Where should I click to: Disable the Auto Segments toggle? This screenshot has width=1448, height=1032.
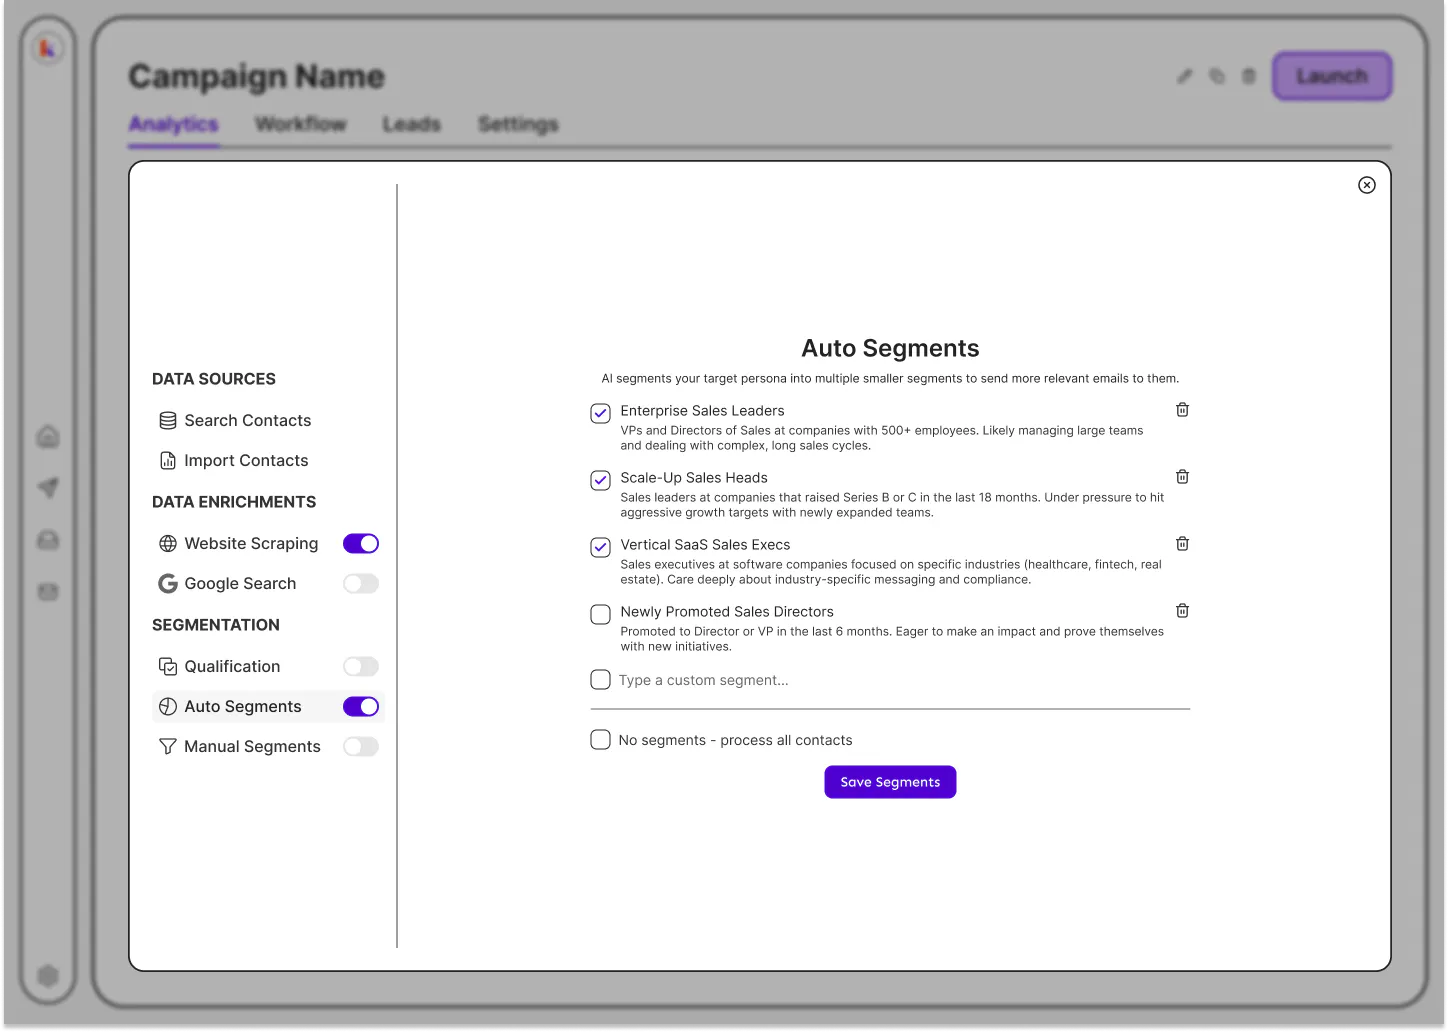pyautogui.click(x=361, y=707)
